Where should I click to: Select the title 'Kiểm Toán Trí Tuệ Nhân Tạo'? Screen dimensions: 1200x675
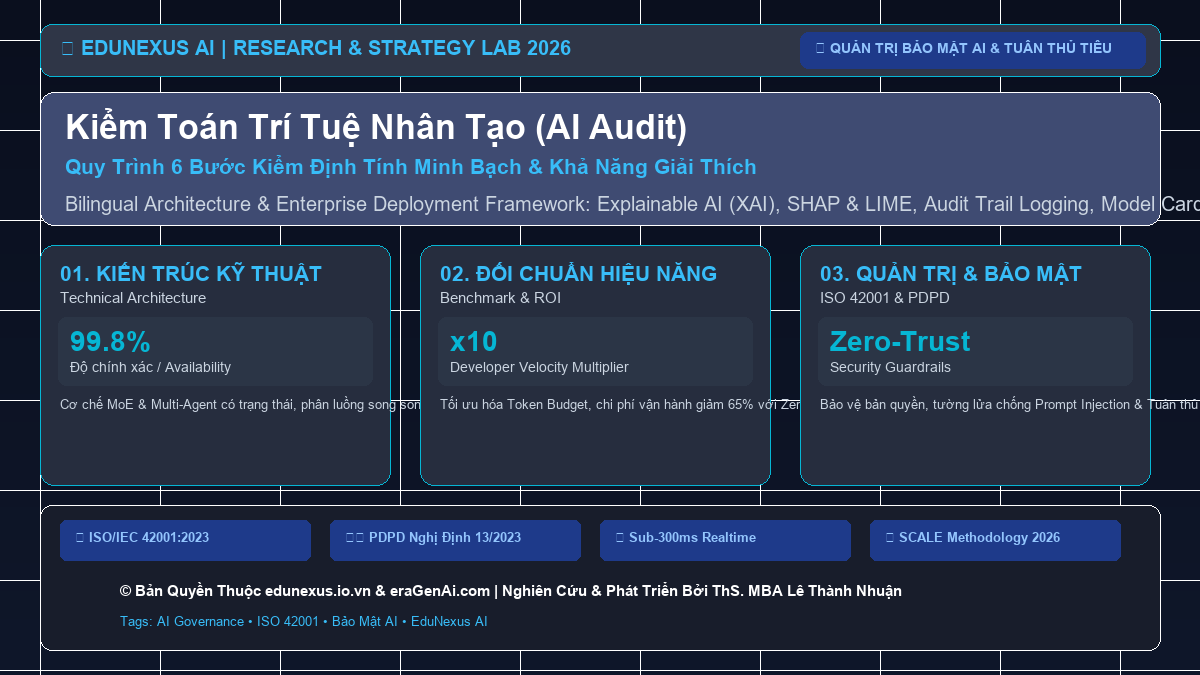[376, 127]
